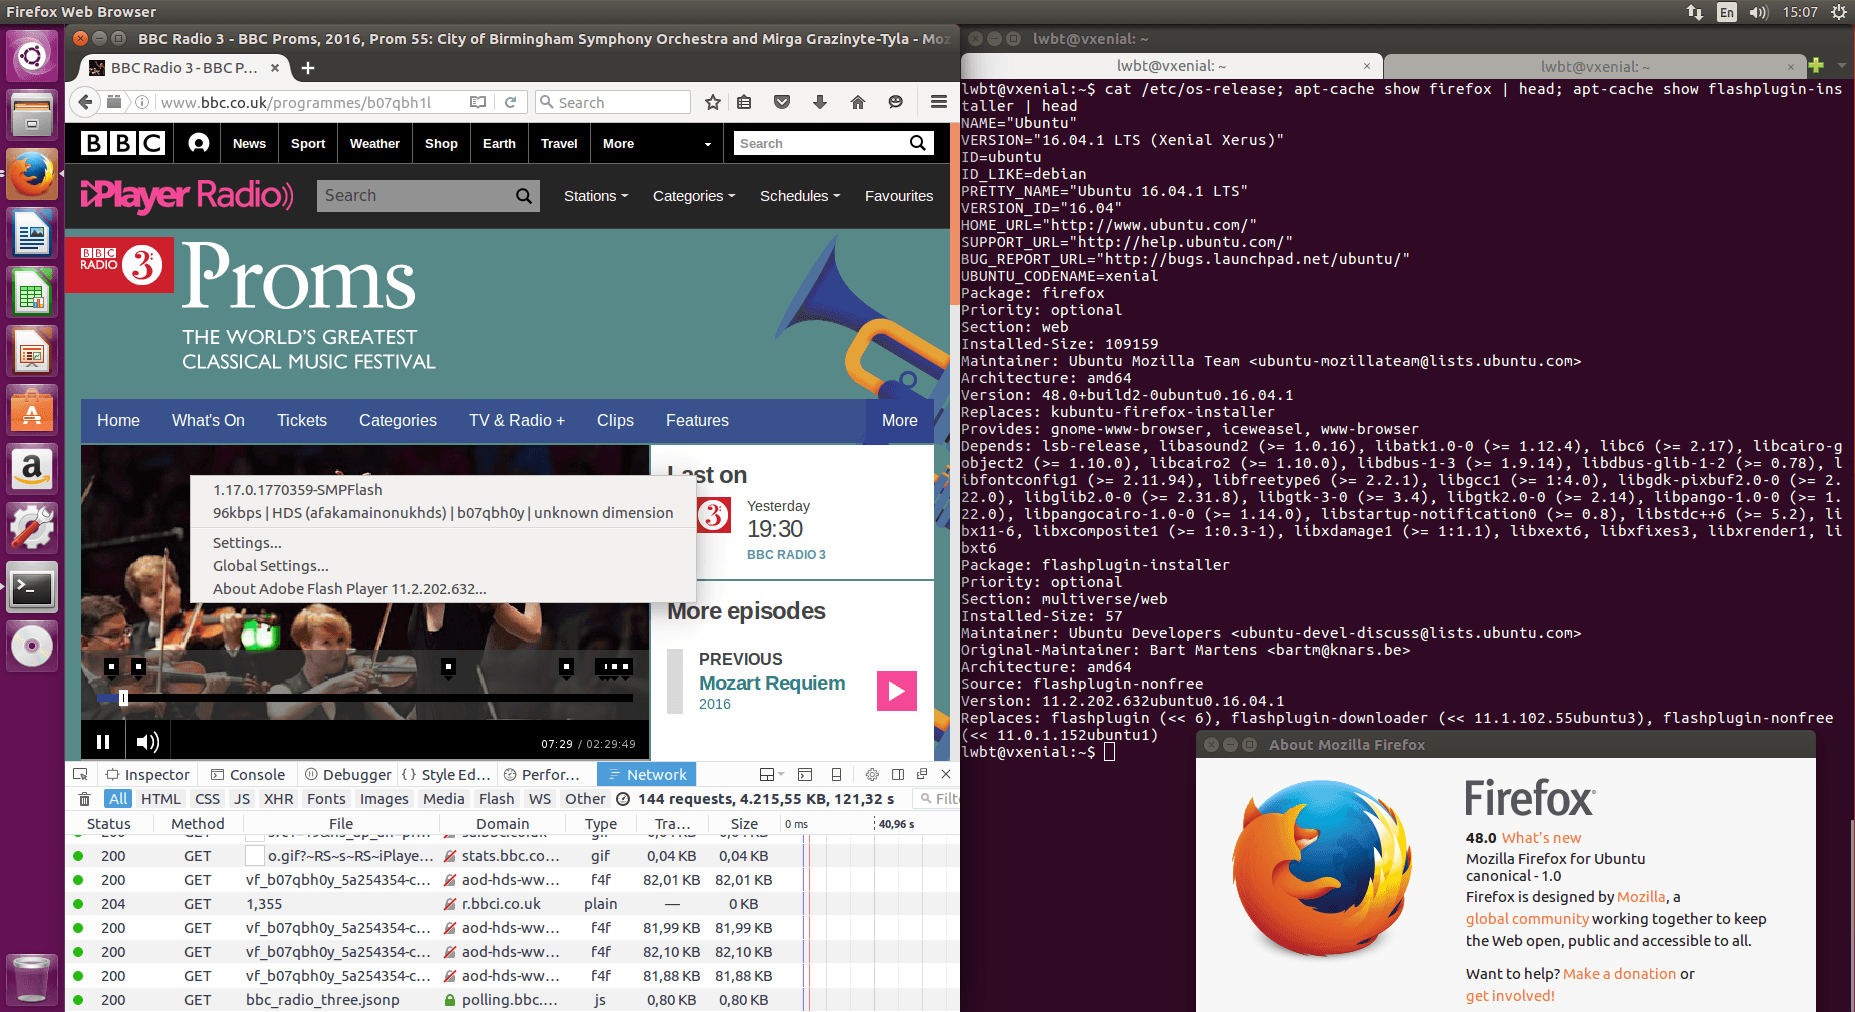Open Firefox Hello chat icon
This screenshot has width=1855, height=1012.
(x=895, y=102)
